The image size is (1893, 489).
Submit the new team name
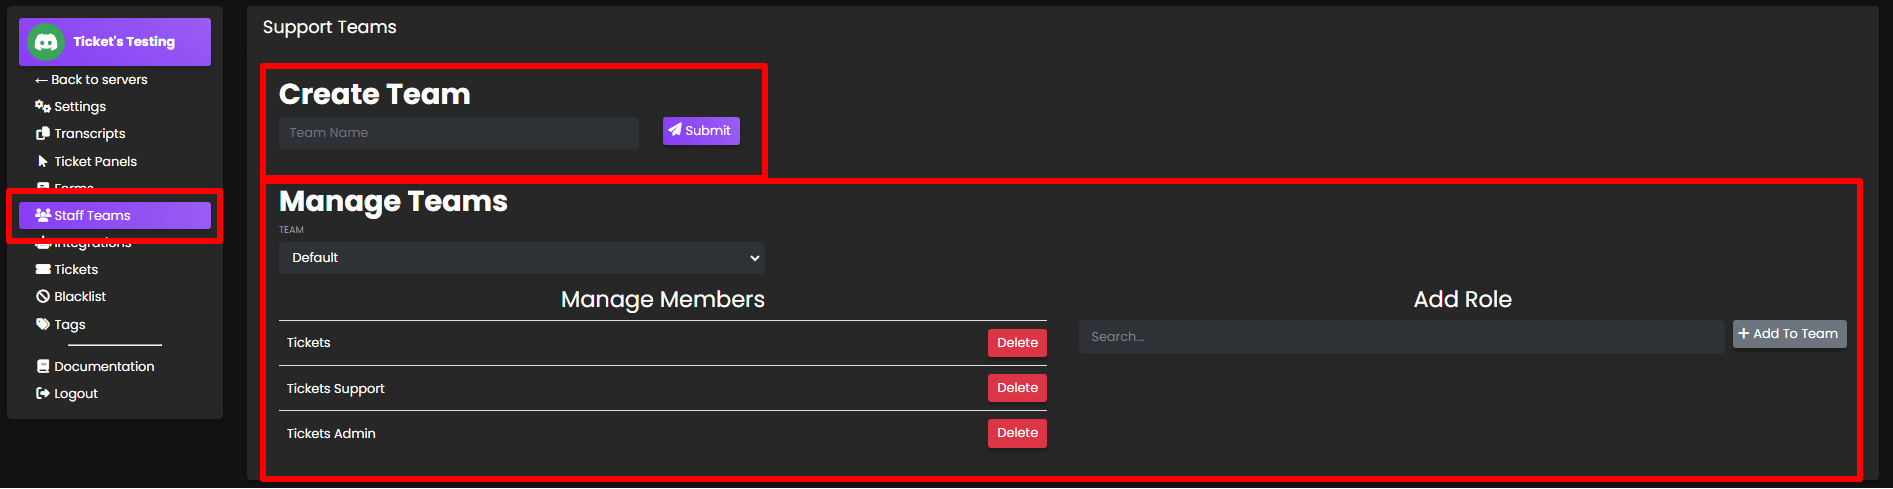pos(701,131)
